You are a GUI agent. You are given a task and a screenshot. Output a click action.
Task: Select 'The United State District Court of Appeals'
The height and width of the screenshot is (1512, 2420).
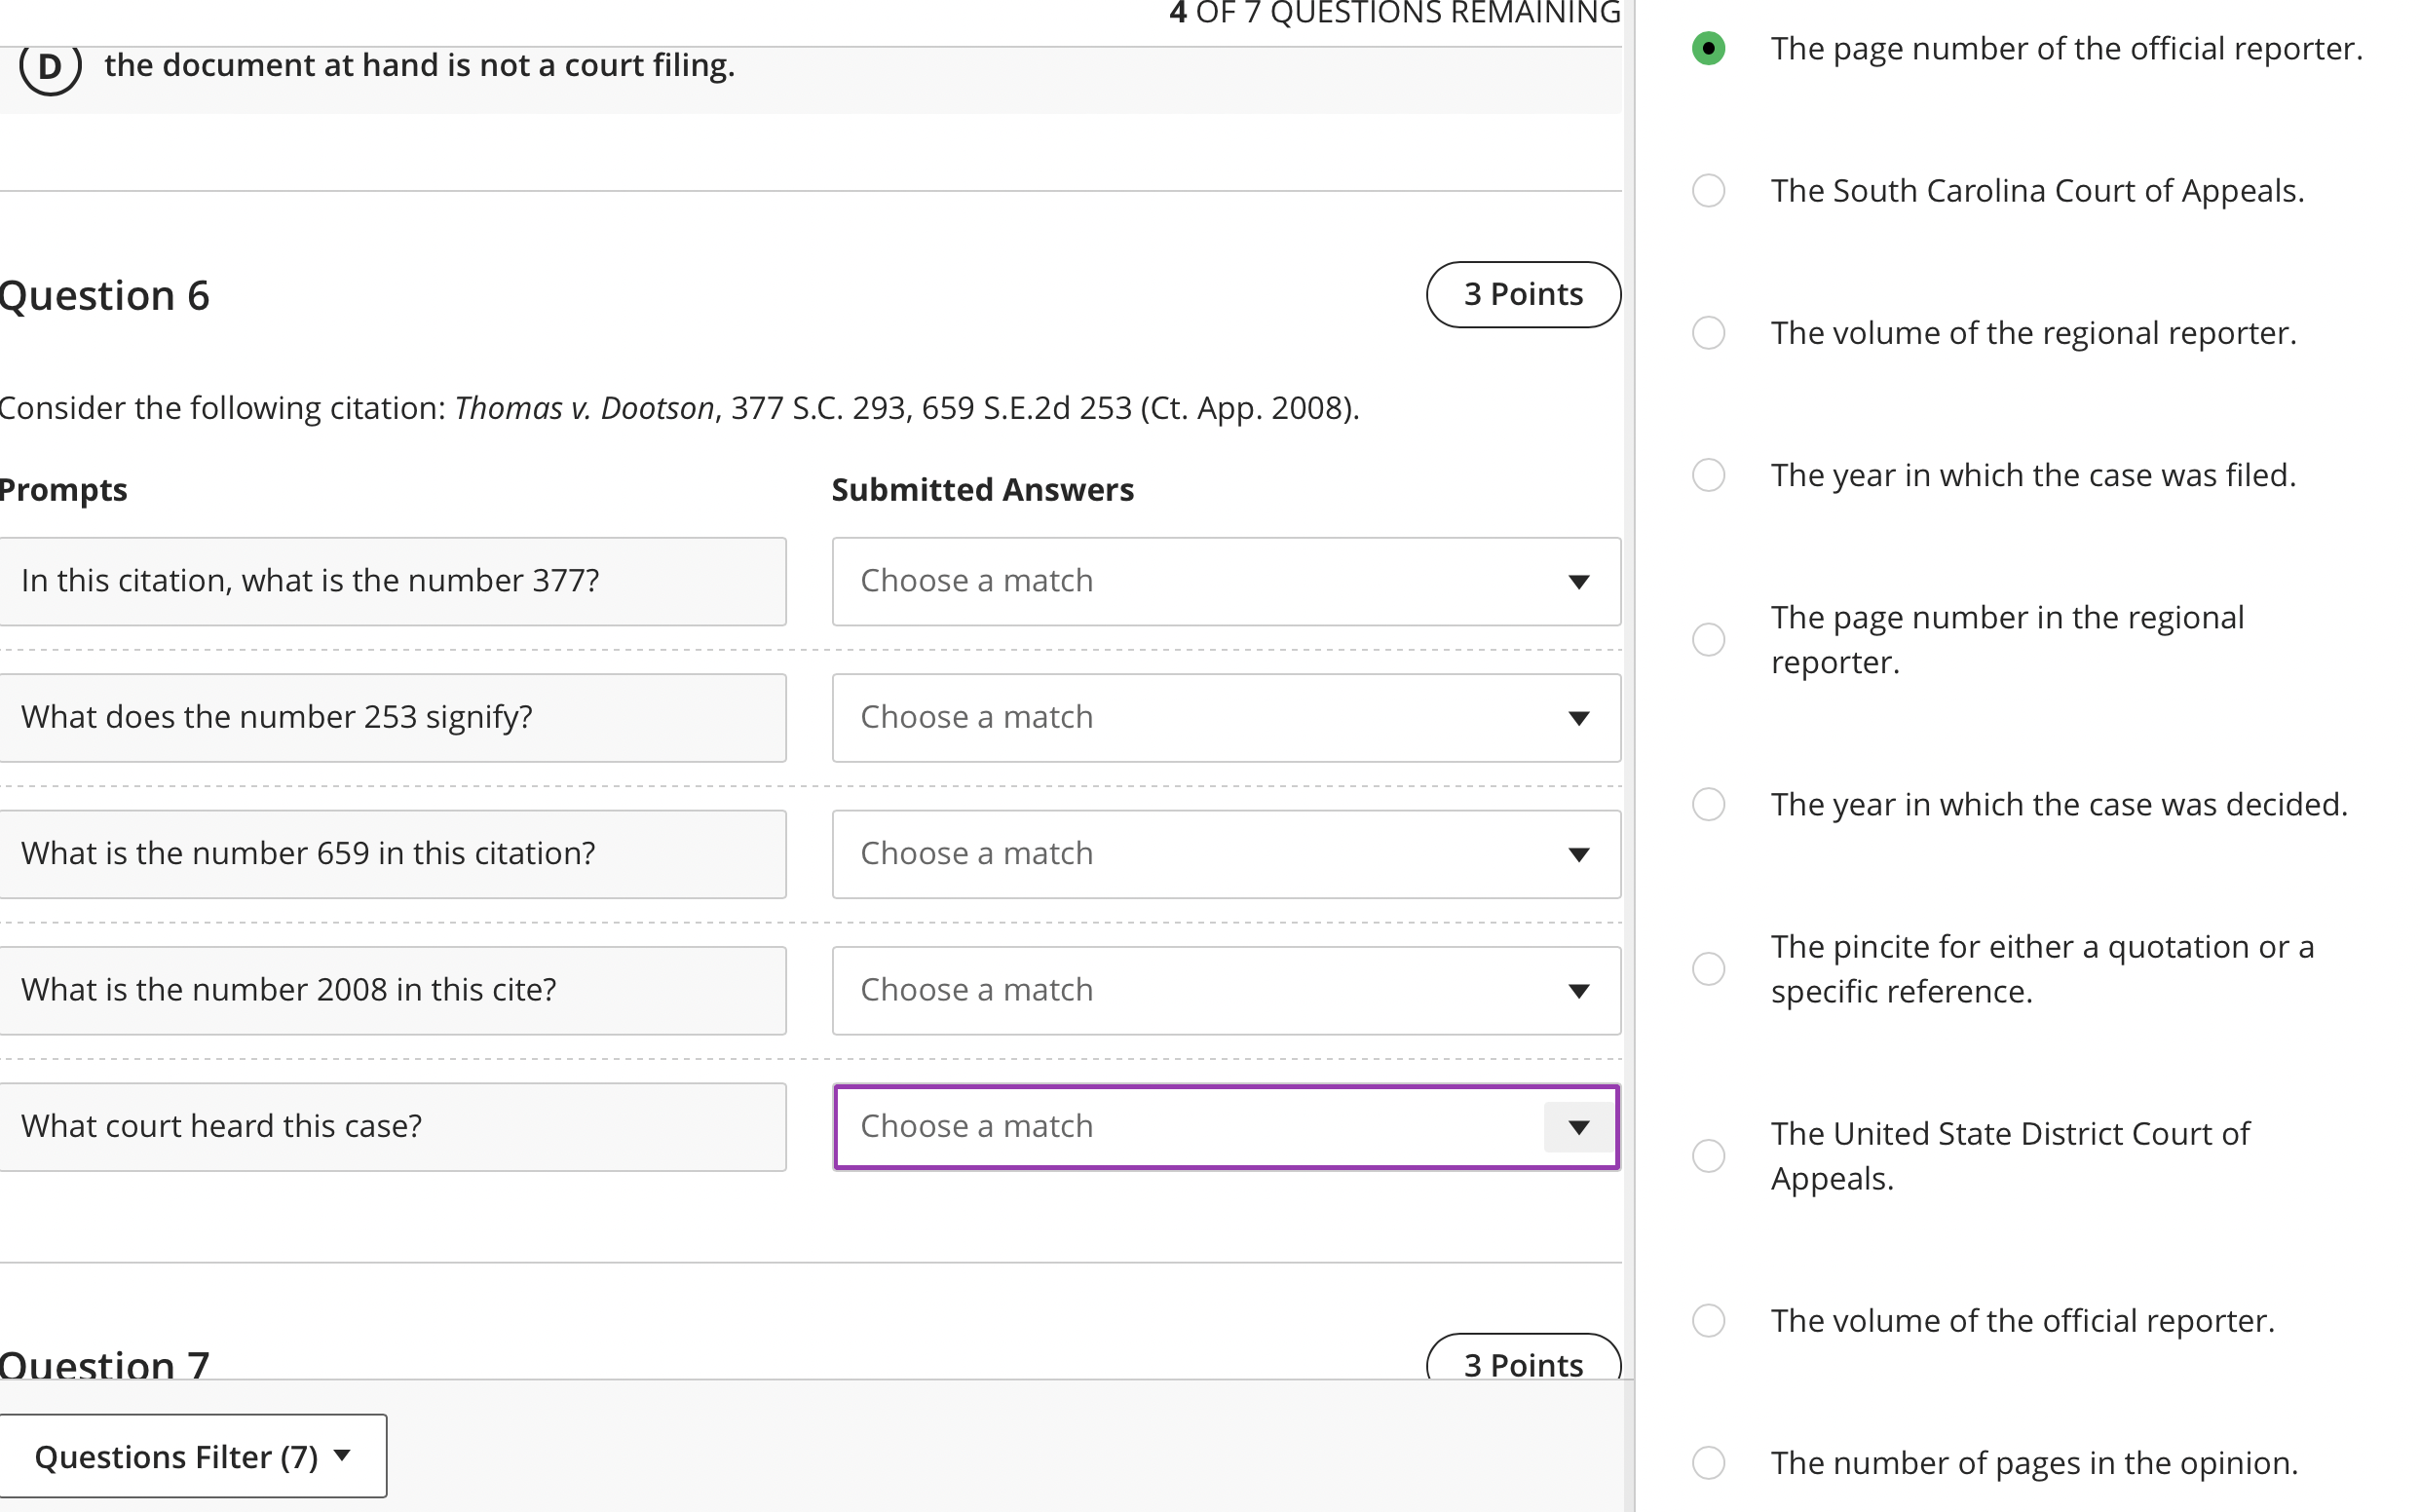(1708, 1155)
